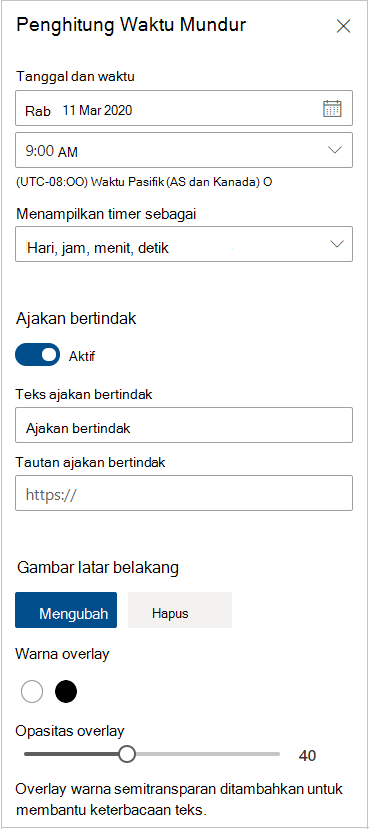Toggle the Ajakan bertindak Aktif switch
Screen dimensions: 369x829
point(38,355)
